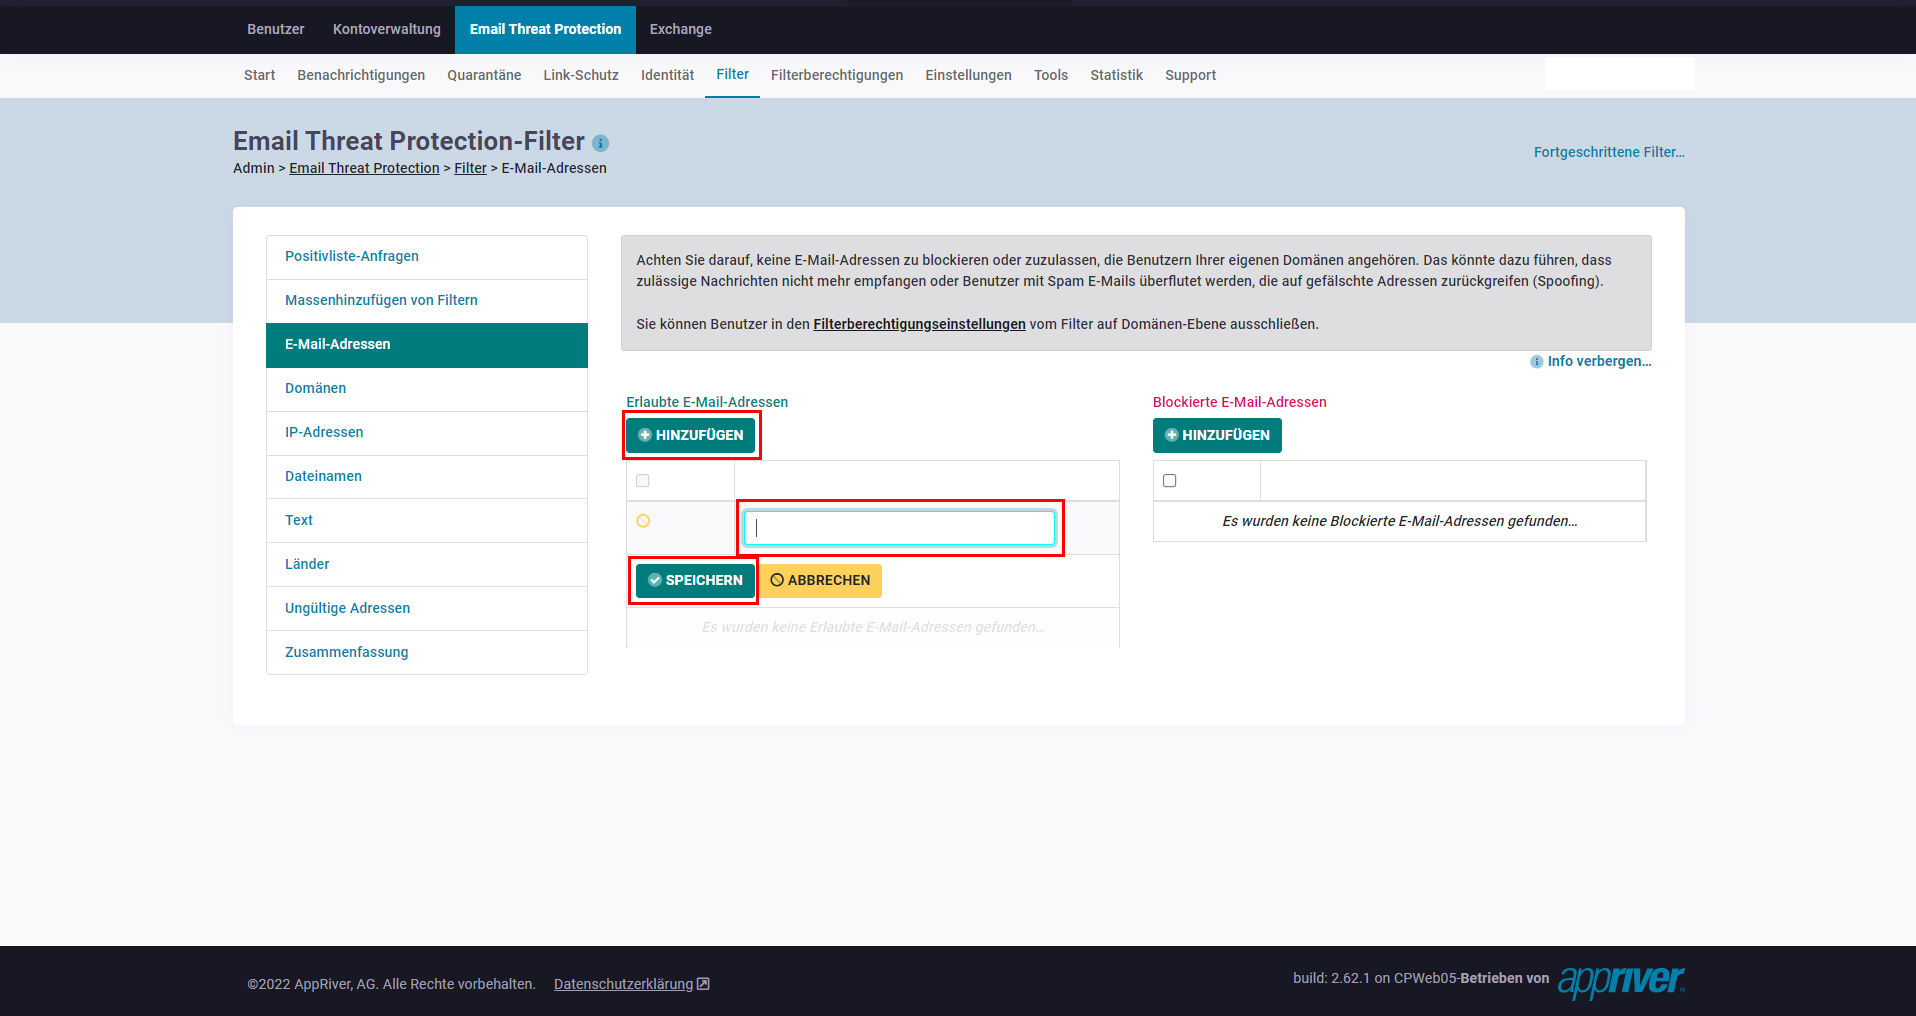Open the Support tab

click(1190, 75)
